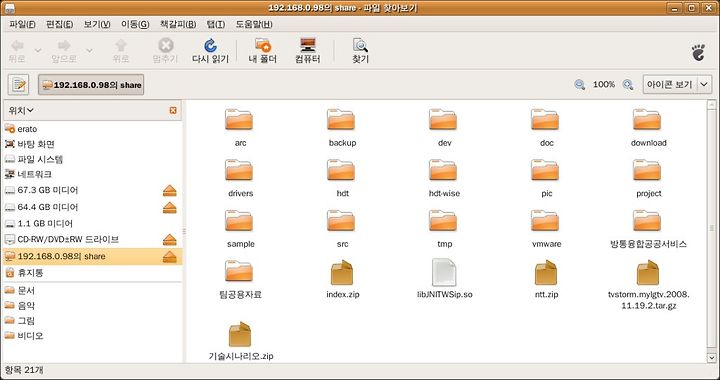Select the project folder icon

click(647, 170)
